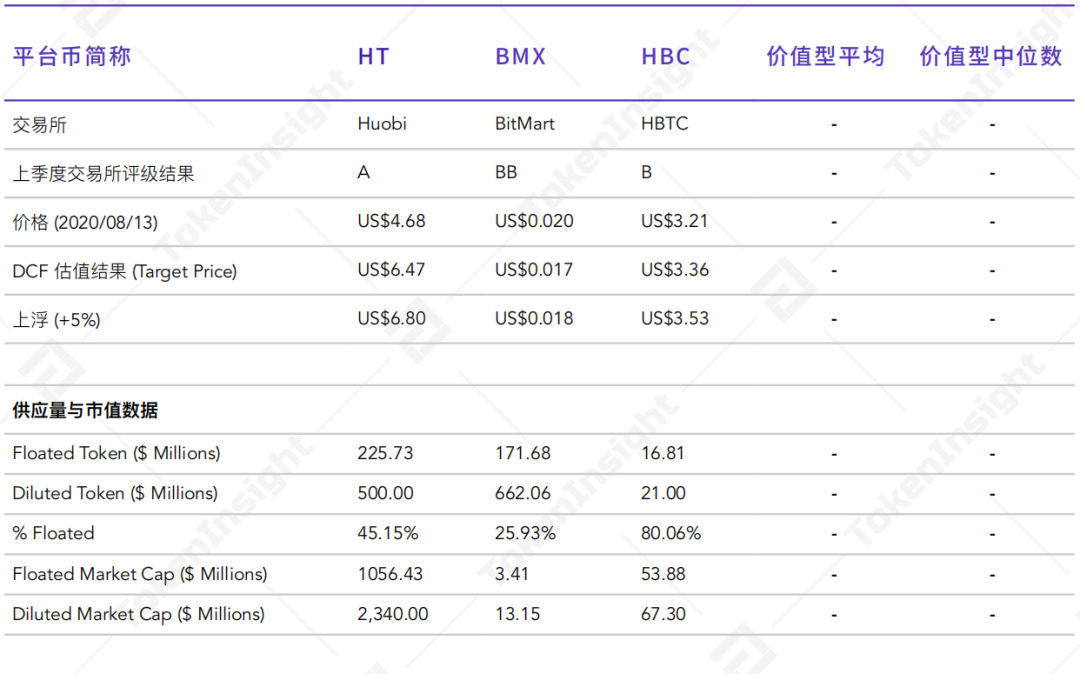Click the 供应量与市值数据 section heading
This screenshot has height=674, width=1080.
(85, 410)
